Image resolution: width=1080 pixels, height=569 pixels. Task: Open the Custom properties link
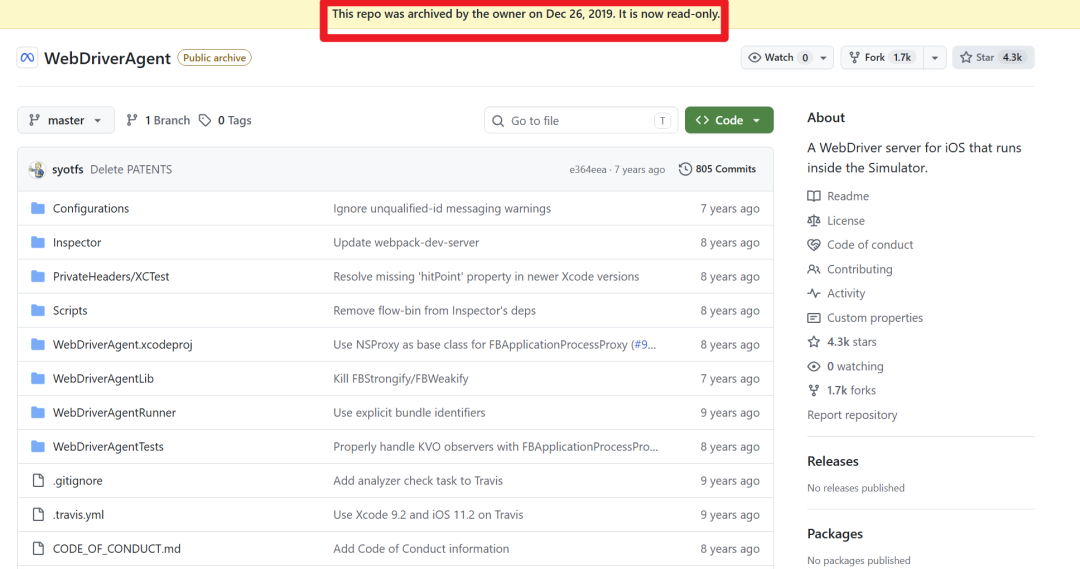875,318
